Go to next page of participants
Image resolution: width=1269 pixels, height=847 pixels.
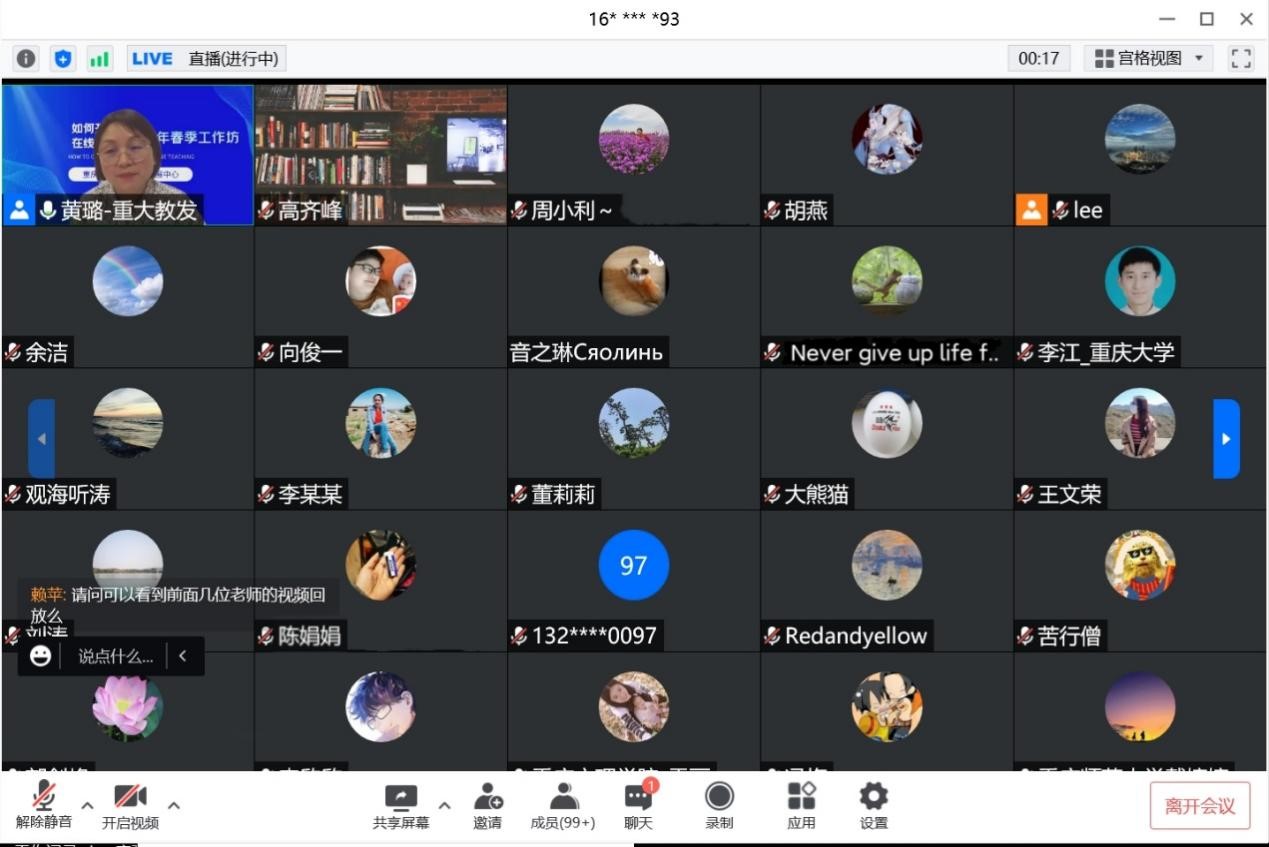(x=1226, y=439)
